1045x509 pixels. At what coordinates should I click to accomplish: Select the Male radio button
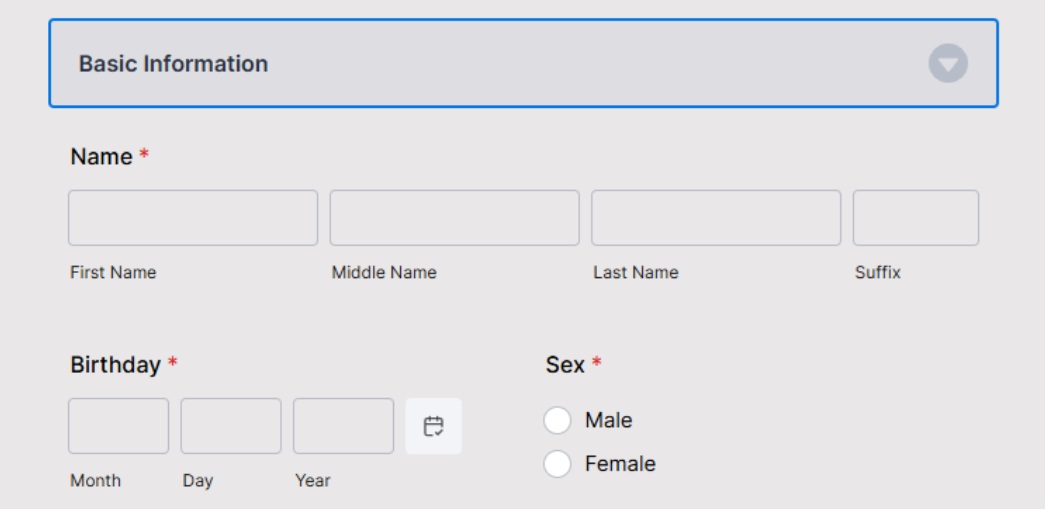click(x=557, y=421)
